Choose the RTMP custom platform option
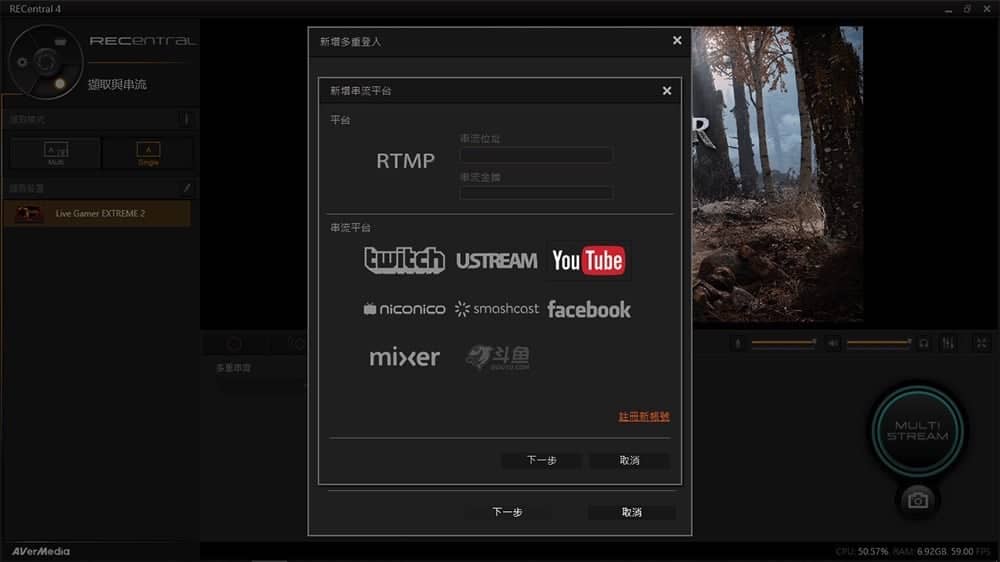The height and width of the screenshot is (562, 1000). (x=405, y=161)
